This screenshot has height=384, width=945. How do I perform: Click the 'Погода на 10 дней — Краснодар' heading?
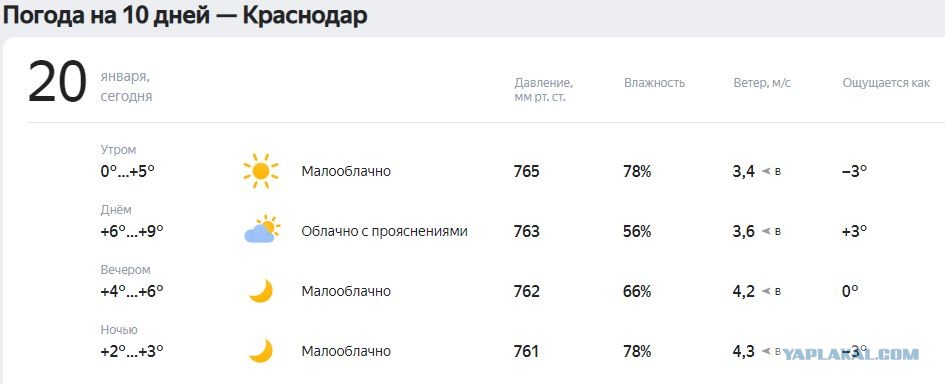click(x=185, y=16)
